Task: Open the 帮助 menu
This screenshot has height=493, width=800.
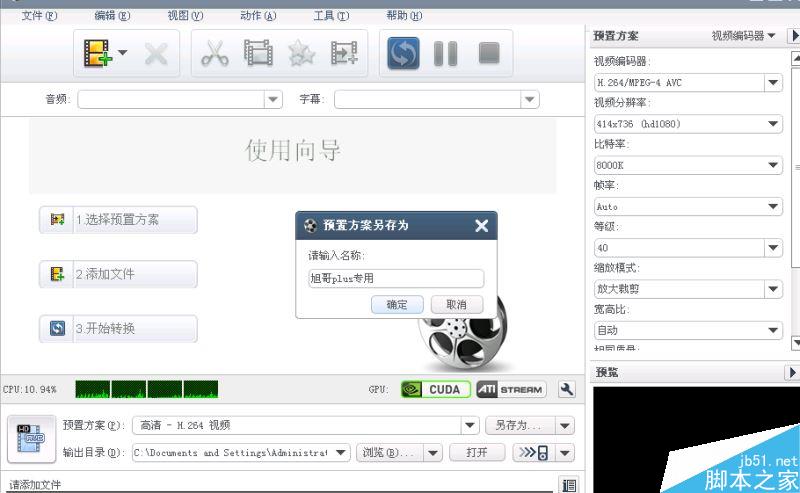Action: pyautogui.click(x=404, y=16)
